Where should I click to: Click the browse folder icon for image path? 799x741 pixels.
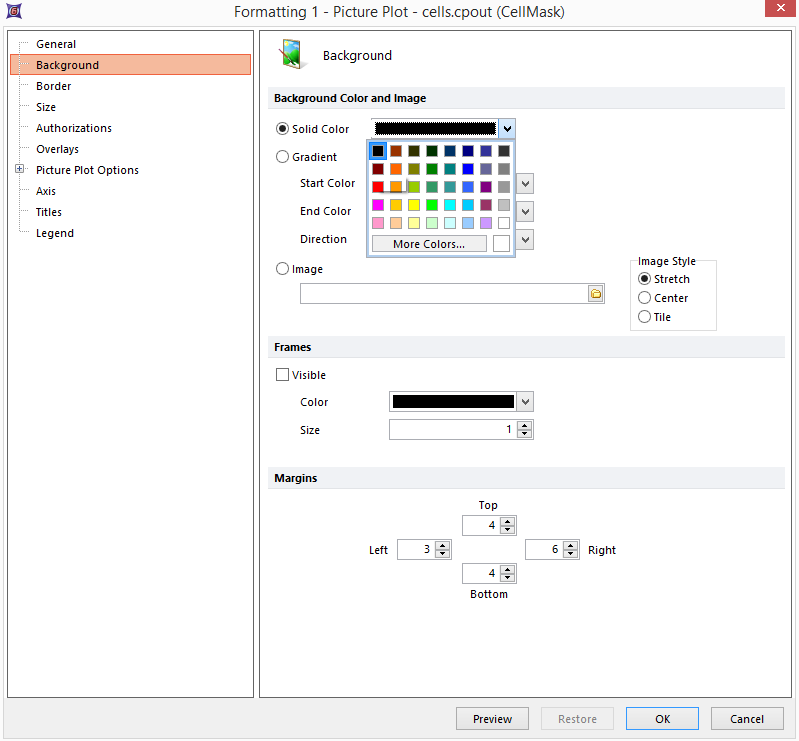pyautogui.click(x=595, y=294)
